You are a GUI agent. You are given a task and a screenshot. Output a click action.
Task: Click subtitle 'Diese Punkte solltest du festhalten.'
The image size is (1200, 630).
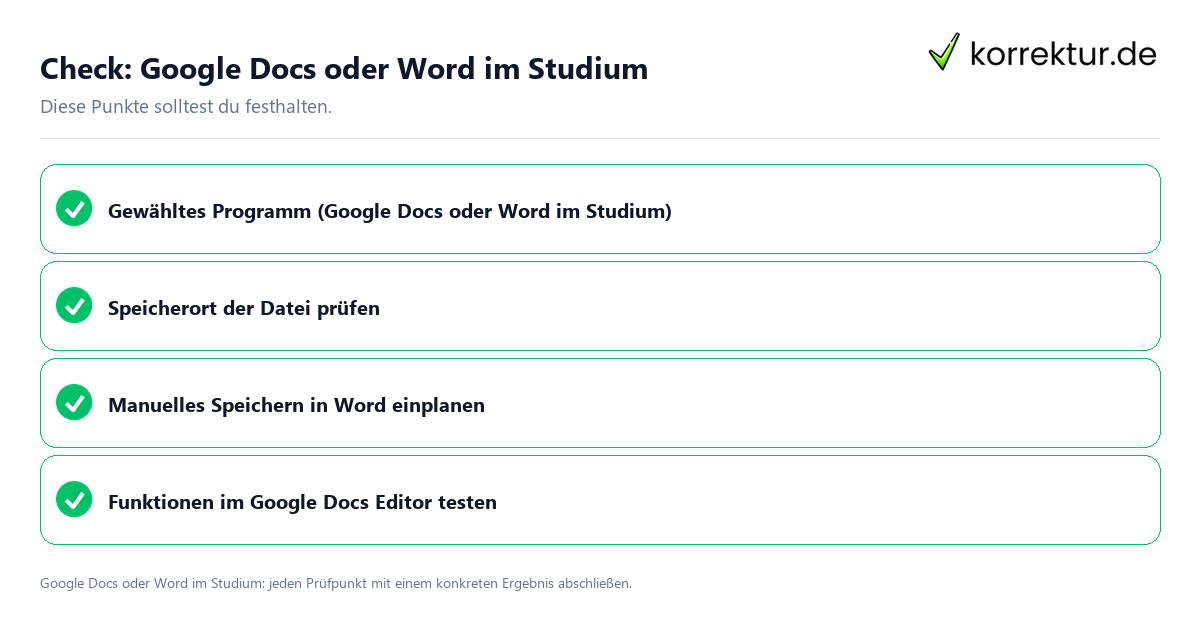(186, 106)
